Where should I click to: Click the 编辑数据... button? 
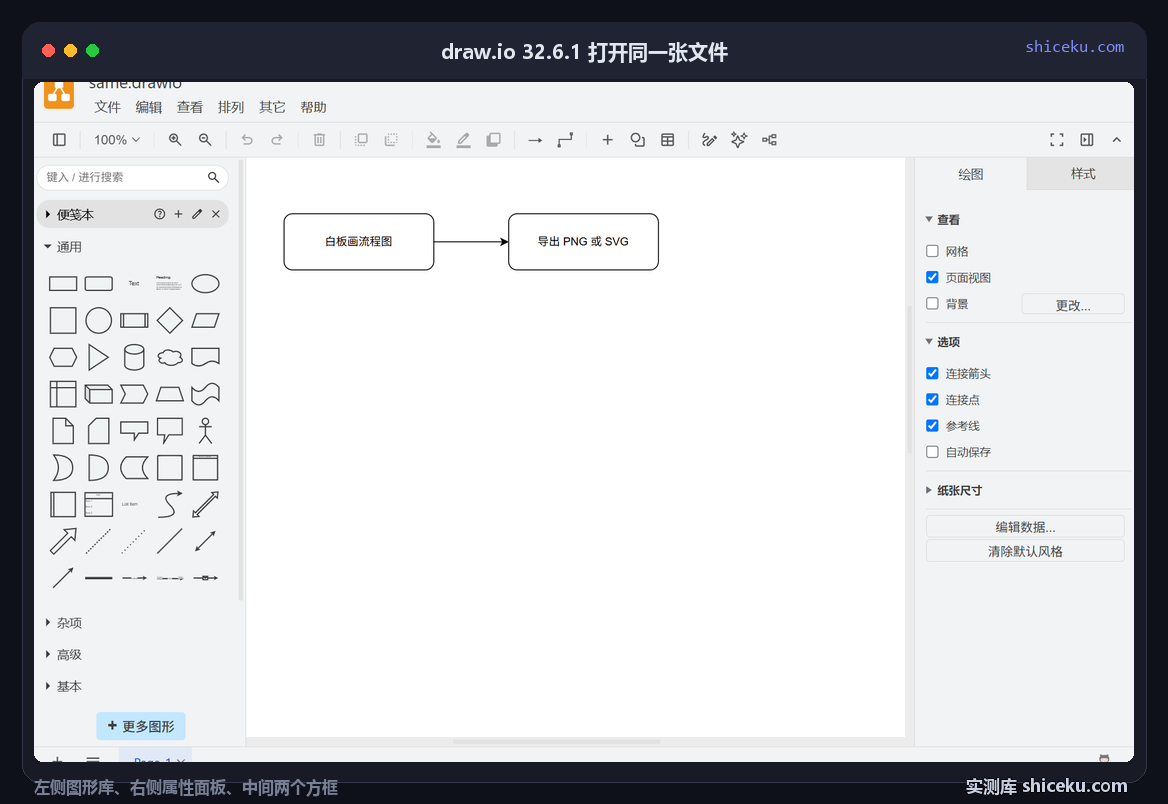1025,527
